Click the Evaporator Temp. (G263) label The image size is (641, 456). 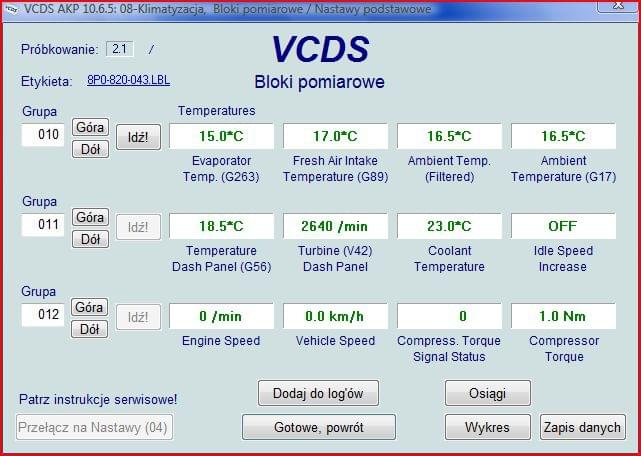point(221,168)
